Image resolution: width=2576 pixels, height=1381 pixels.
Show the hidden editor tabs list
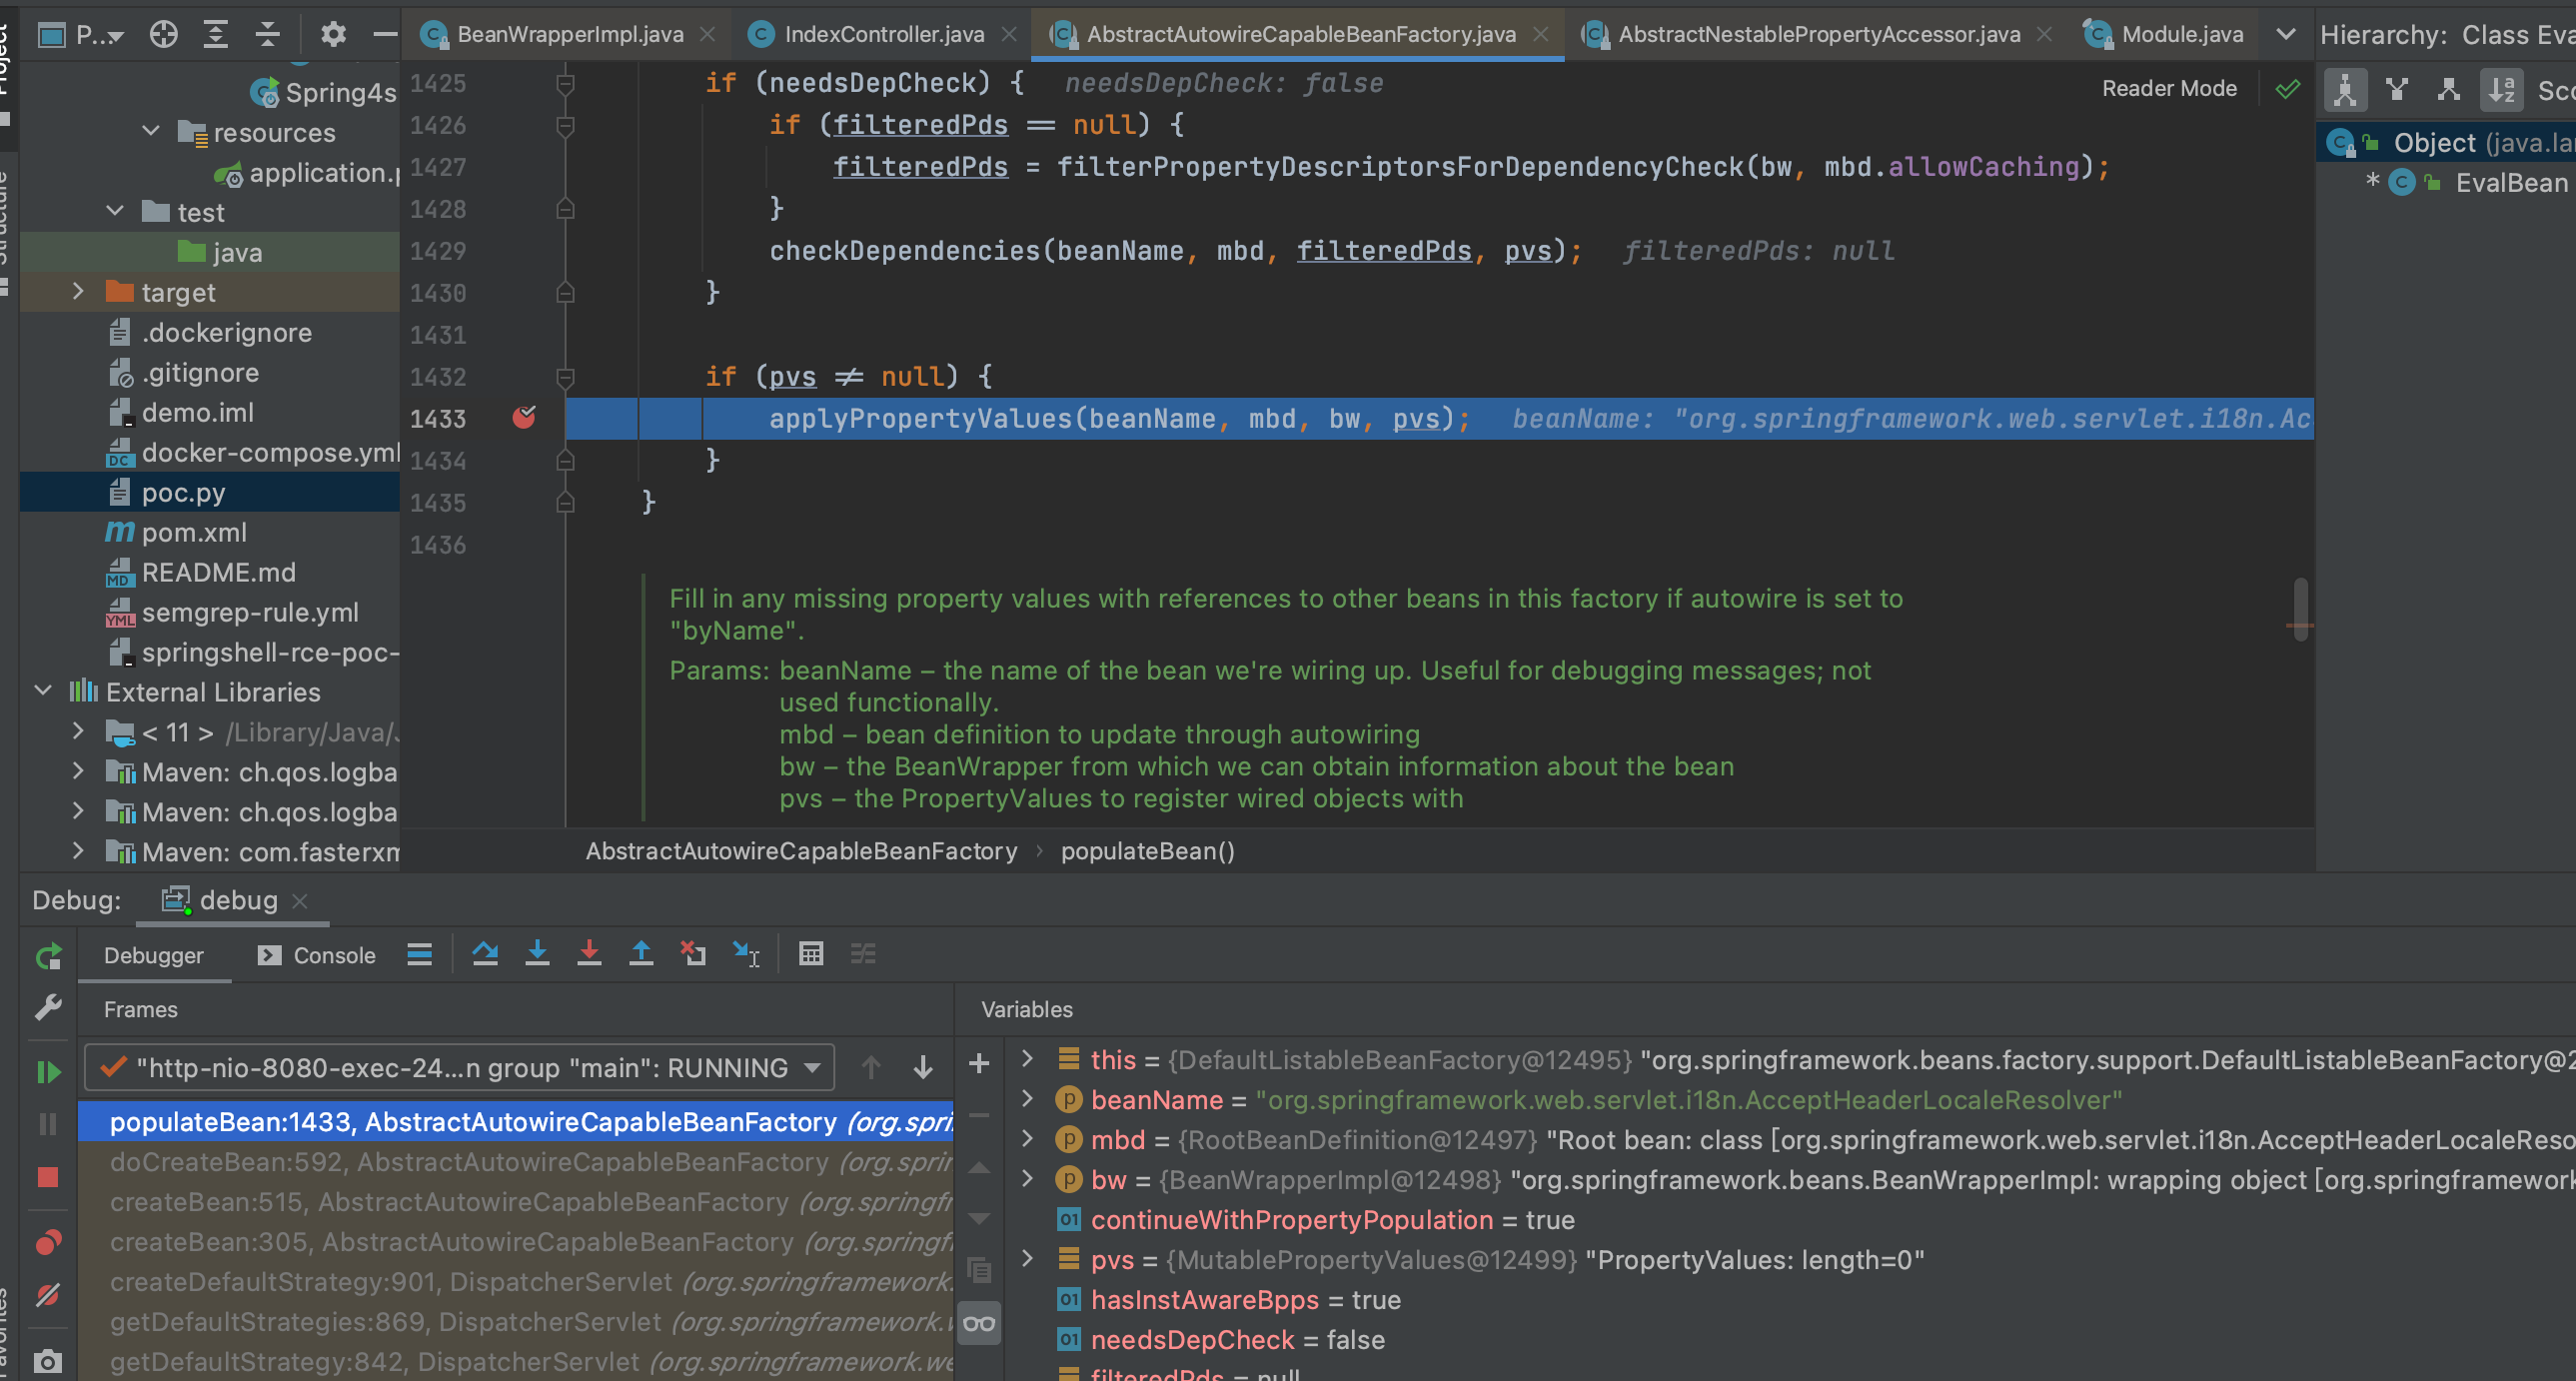[2285, 35]
